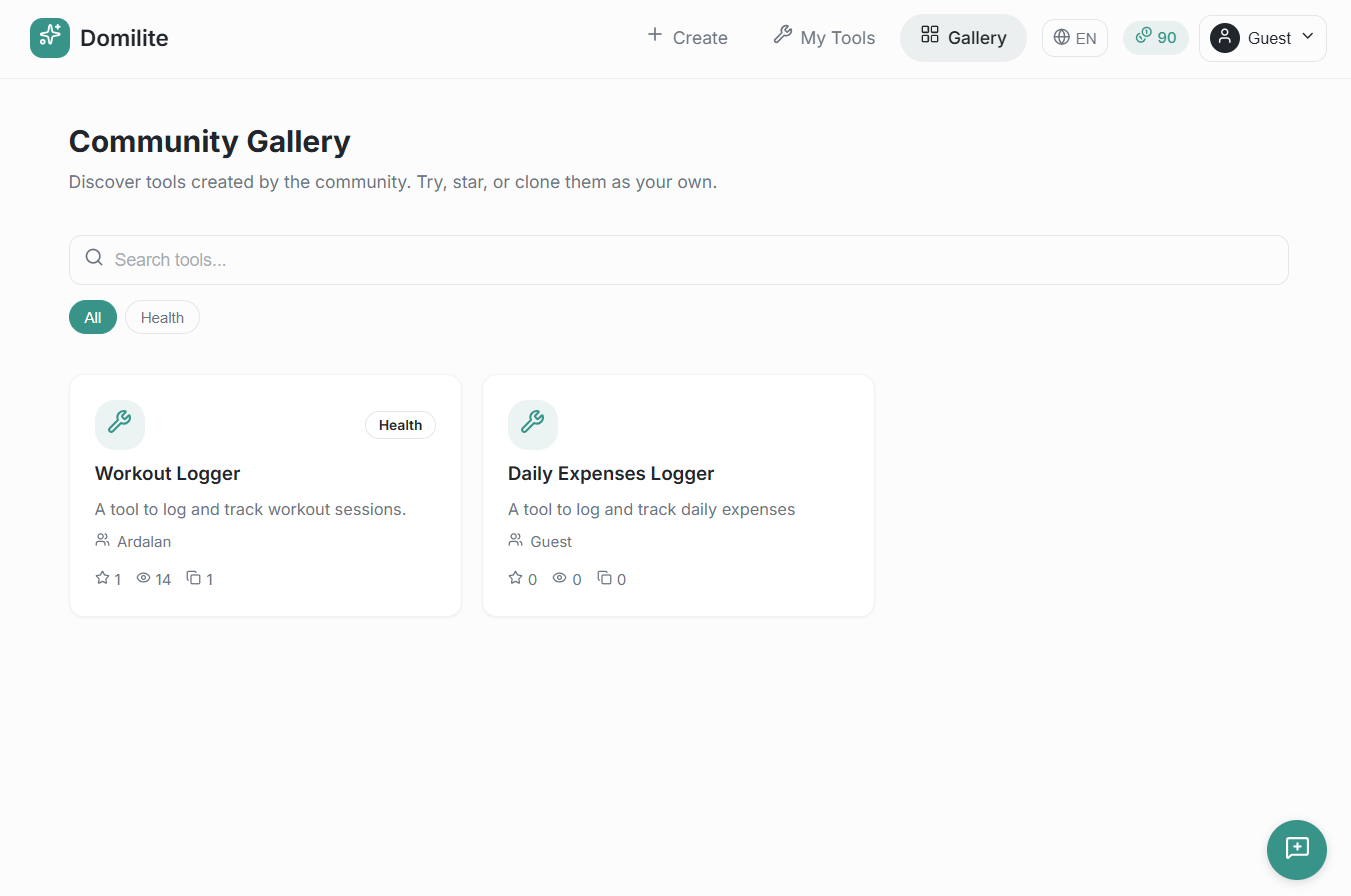Viewport: 1351px width, 896px height.
Task: Click the author name Ardalan
Action: pyautogui.click(x=144, y=541)
